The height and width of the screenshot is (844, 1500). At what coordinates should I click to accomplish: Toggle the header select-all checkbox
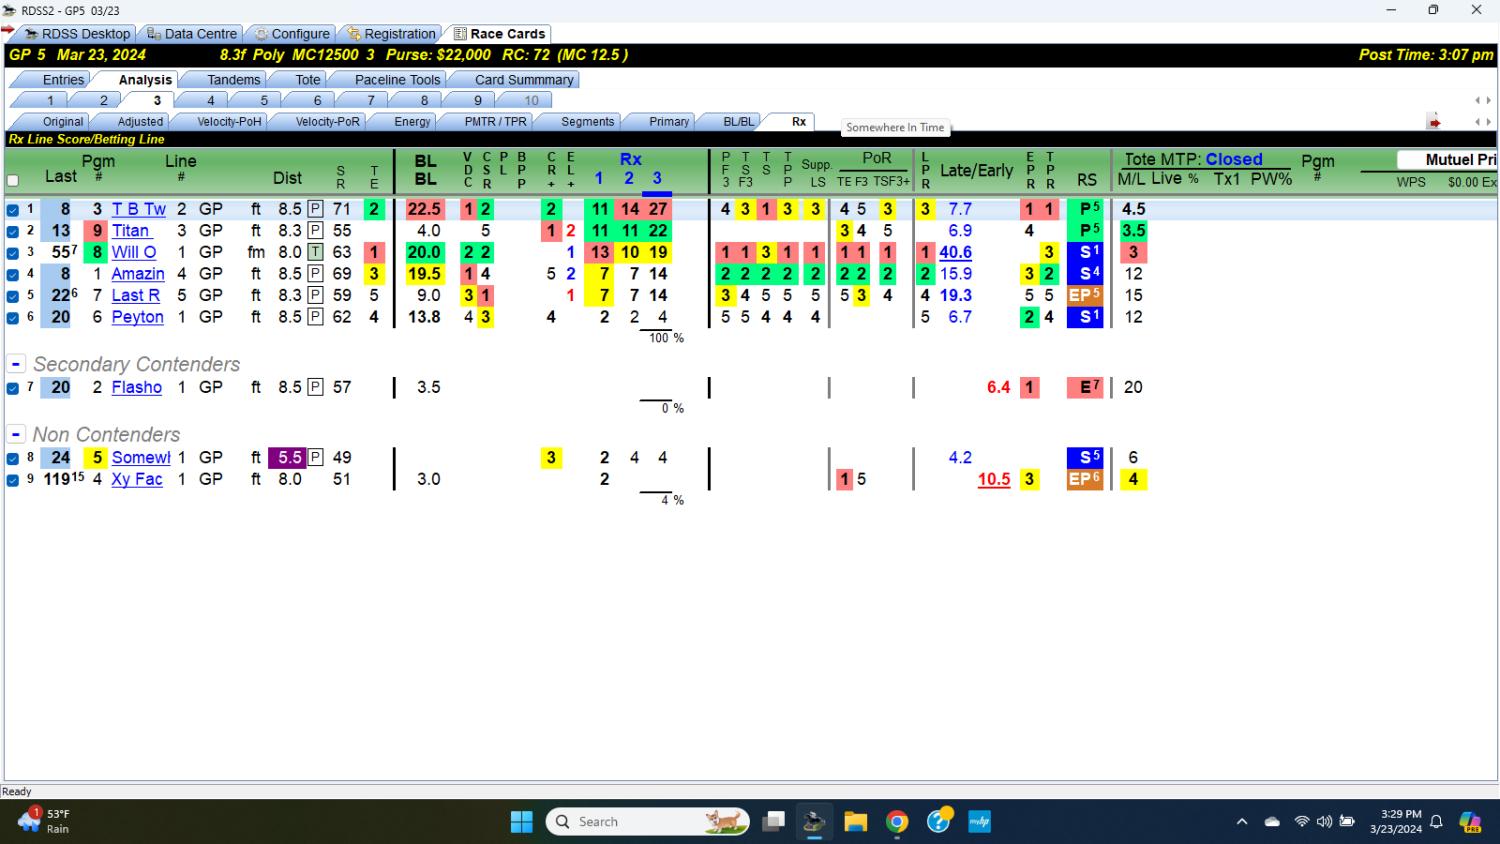(13, 181)
